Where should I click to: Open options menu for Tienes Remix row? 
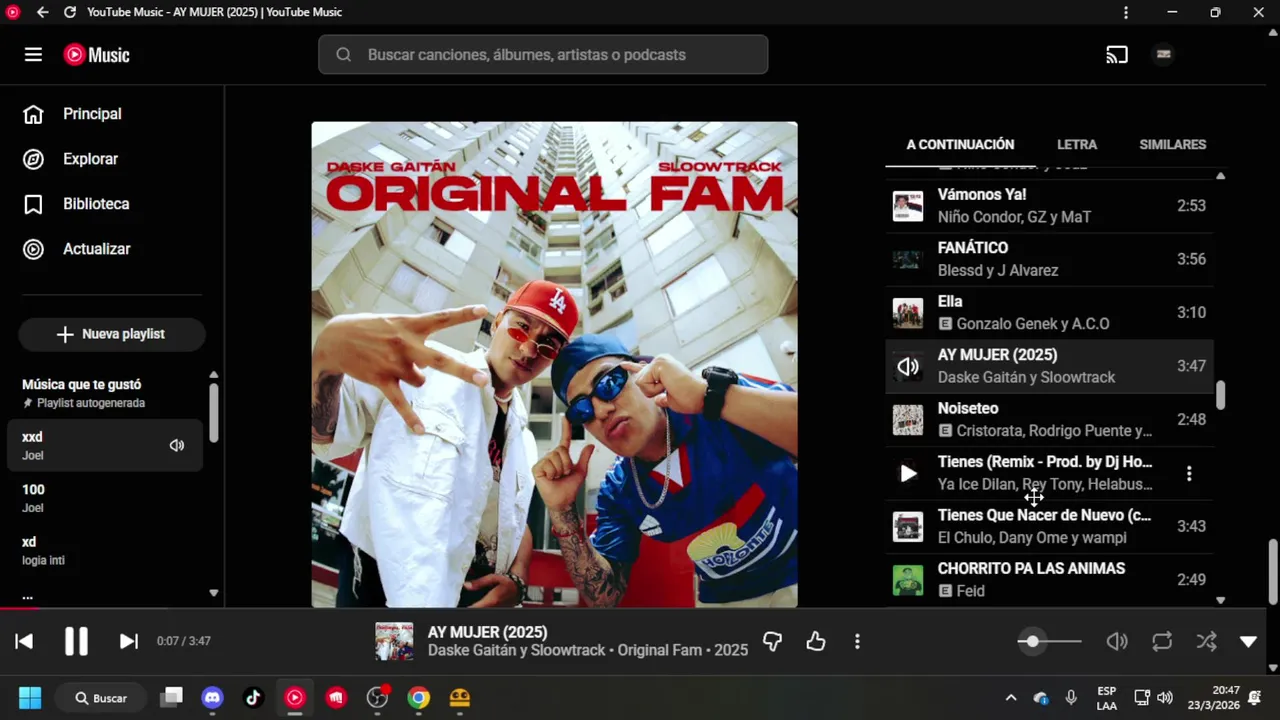click(x=1189, y=473)
